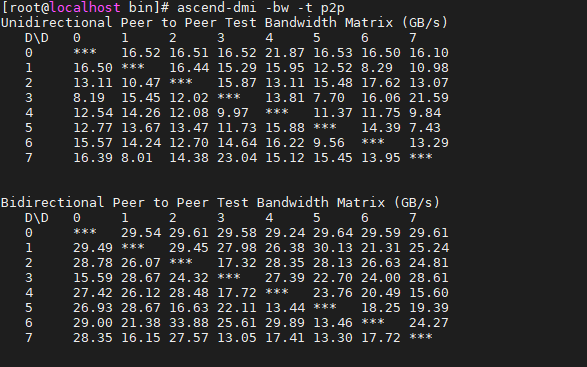Click value 15.60 in bidirectional row 4
Screen dimensions: 587x367
coord(429,293)
